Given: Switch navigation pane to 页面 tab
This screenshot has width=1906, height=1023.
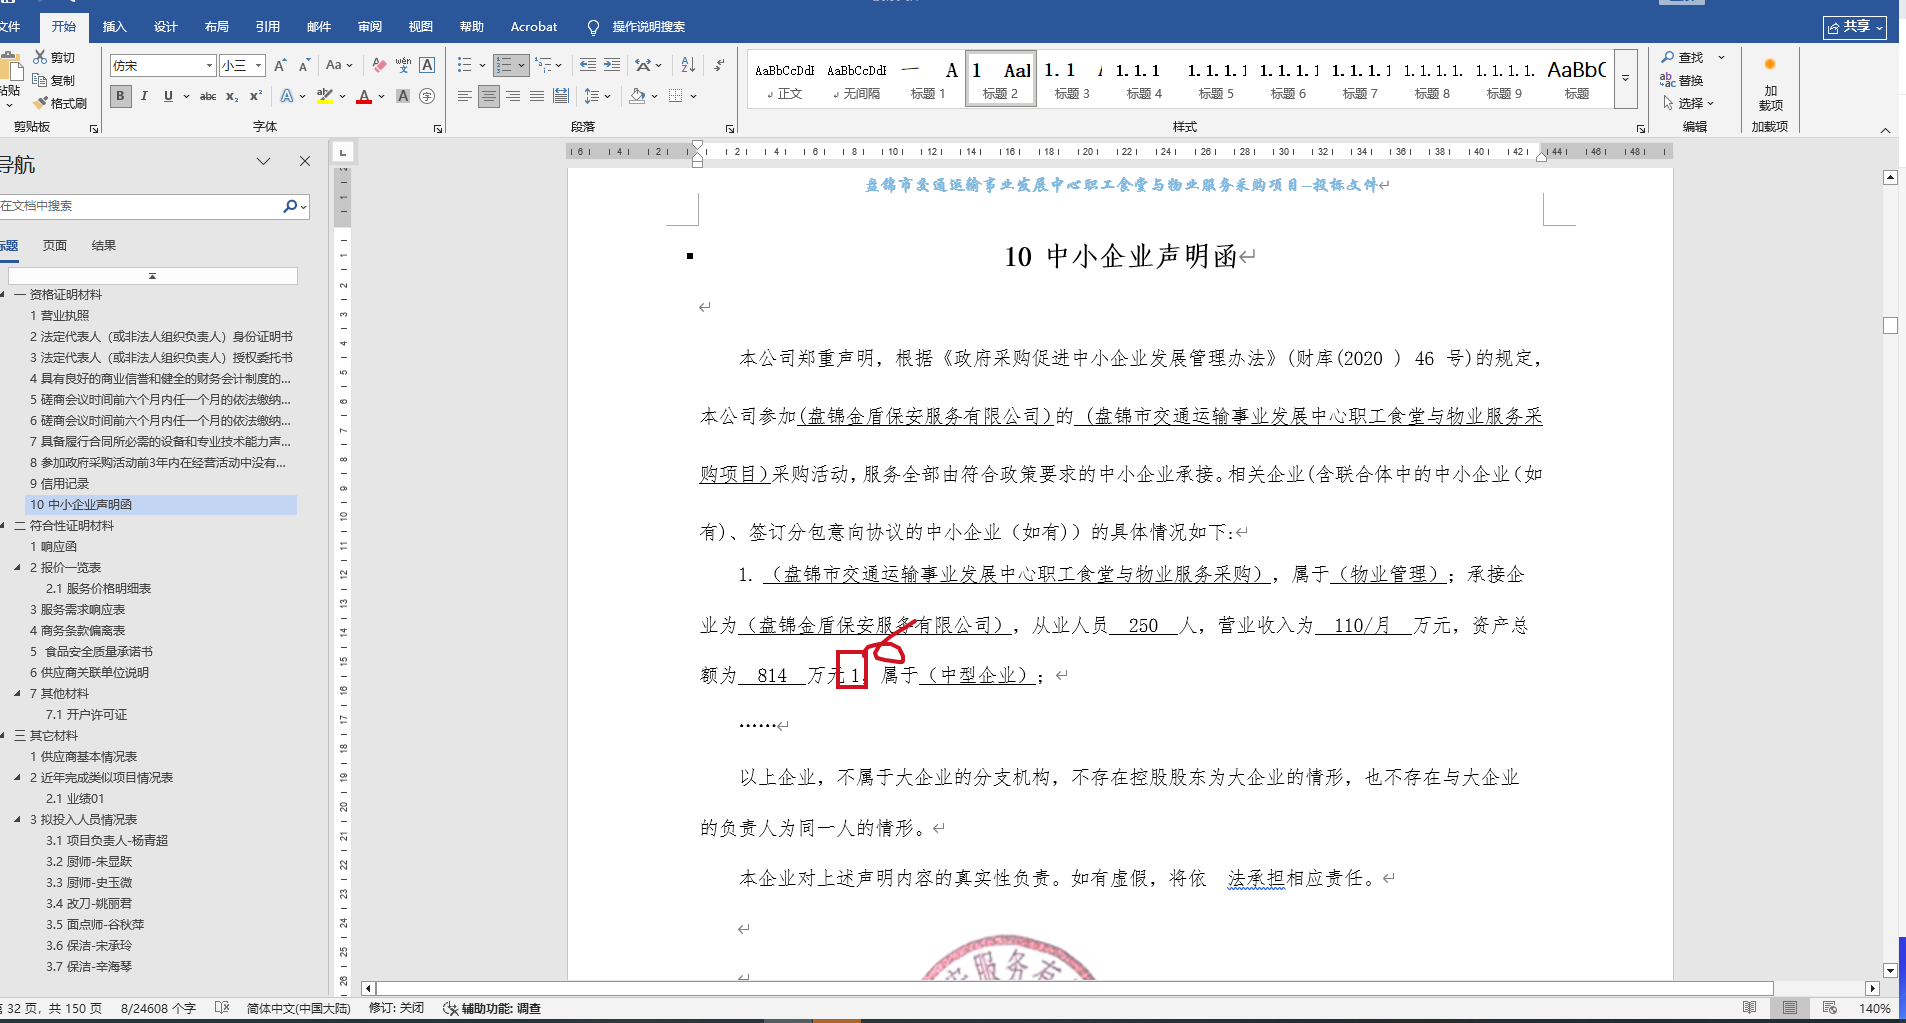Looking at the screenshot, I should [55, 245].
